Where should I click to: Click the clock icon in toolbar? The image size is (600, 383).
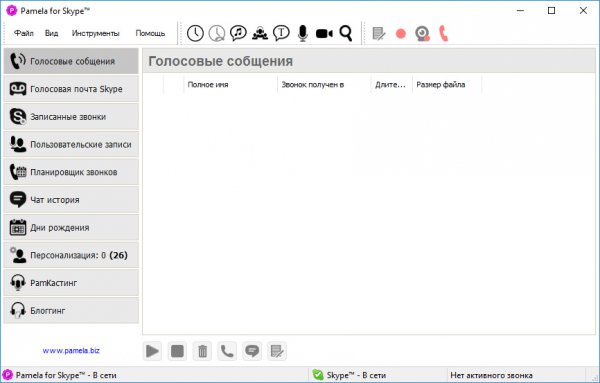click(x=195, y=33)
